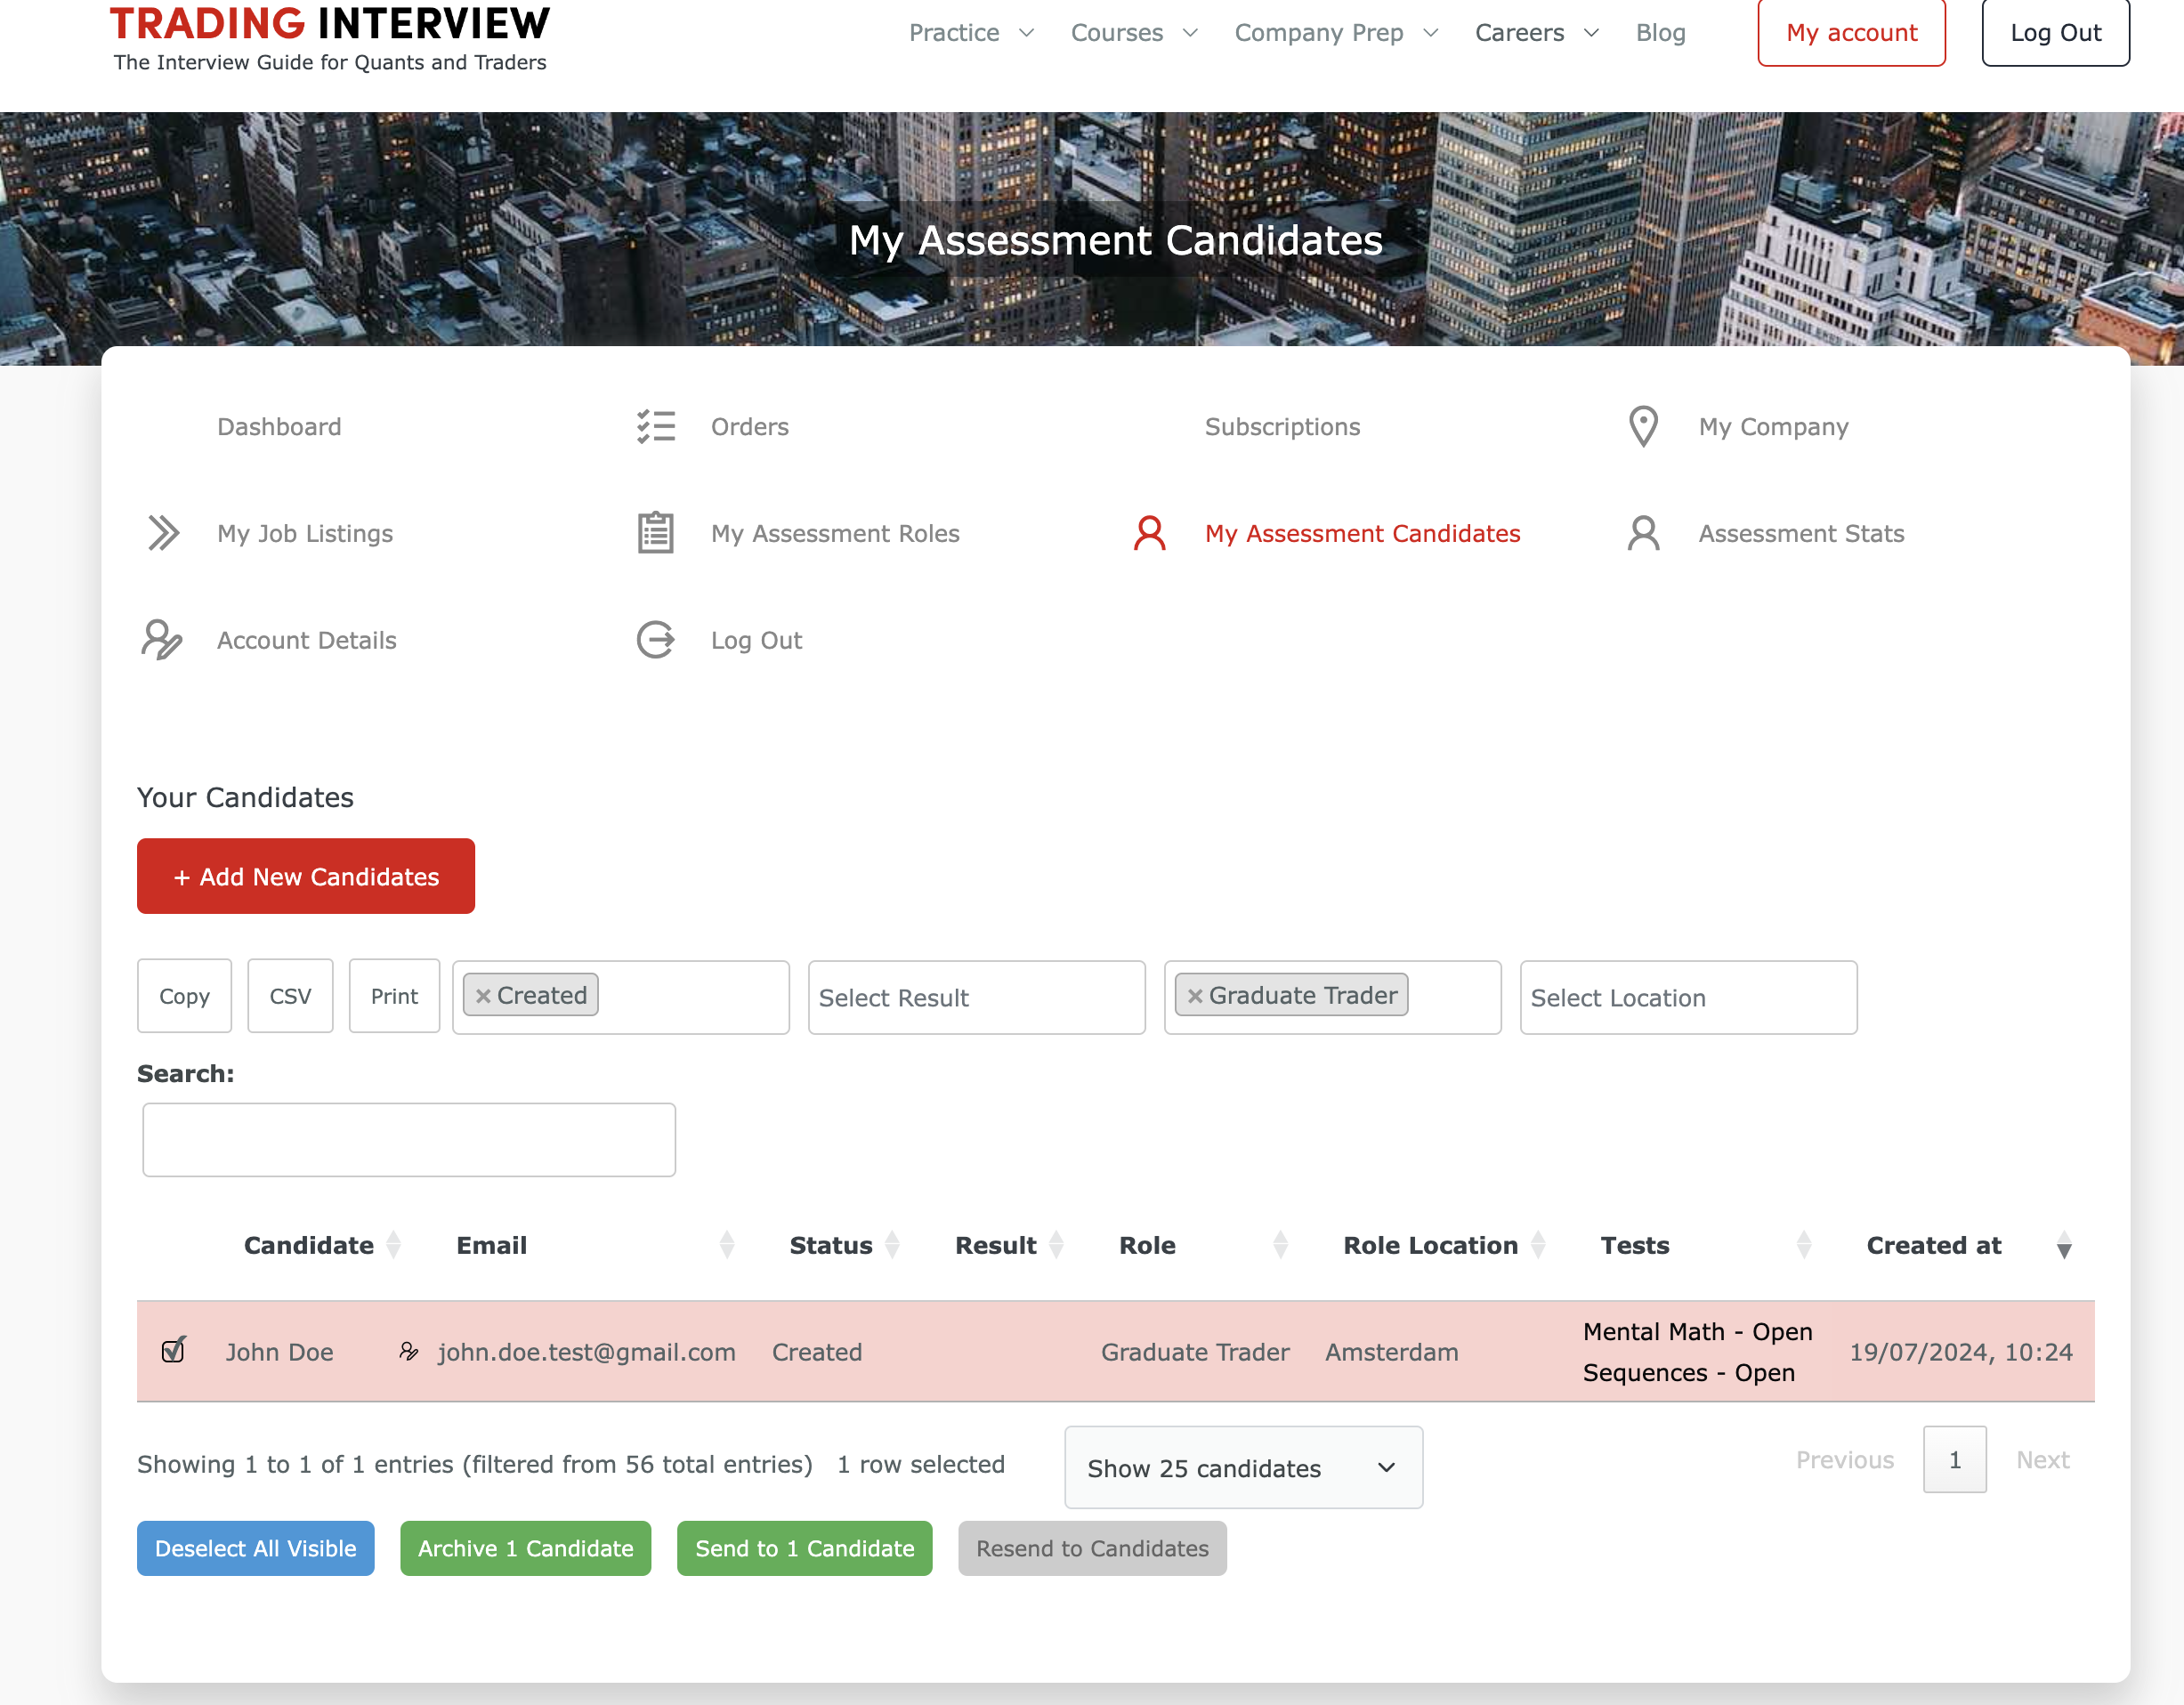Click the My Job Listings double-chevron icon
This screenshot has width=2184, height=1705.
coord(163,533)
